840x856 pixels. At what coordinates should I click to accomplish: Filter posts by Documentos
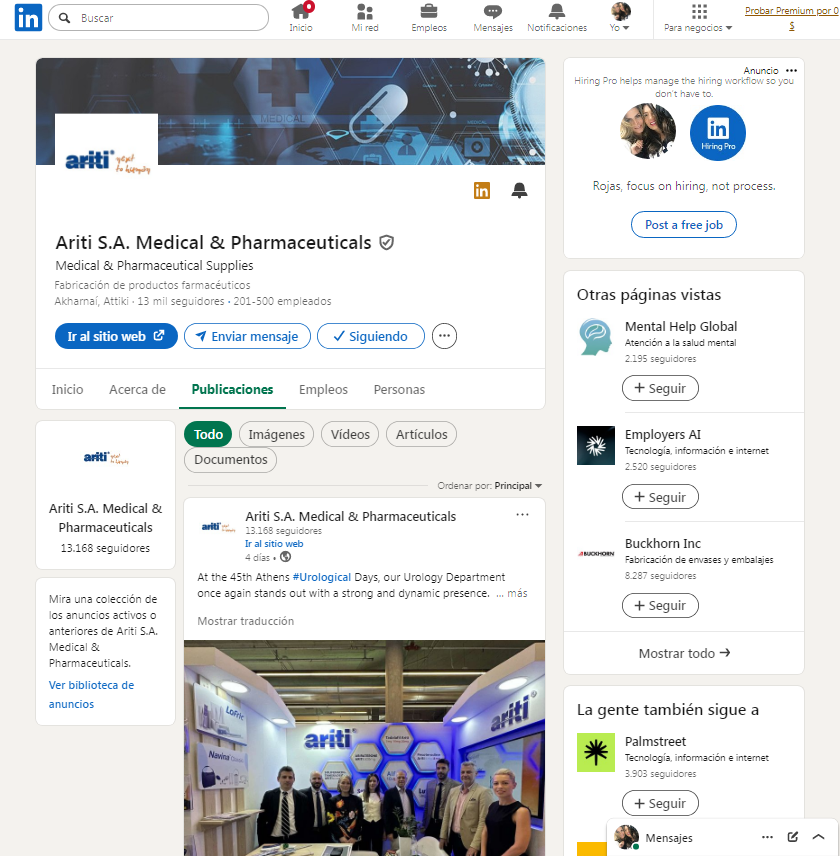click(230, 459)
